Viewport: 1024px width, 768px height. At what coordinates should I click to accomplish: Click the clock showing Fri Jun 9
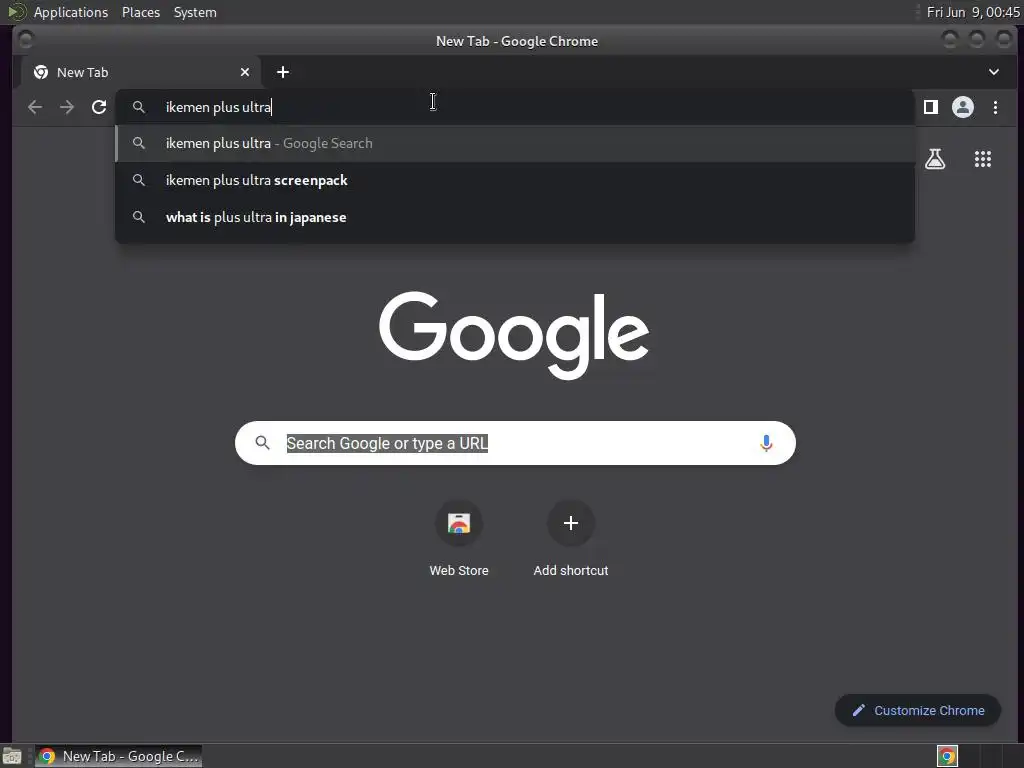[972, 12]
